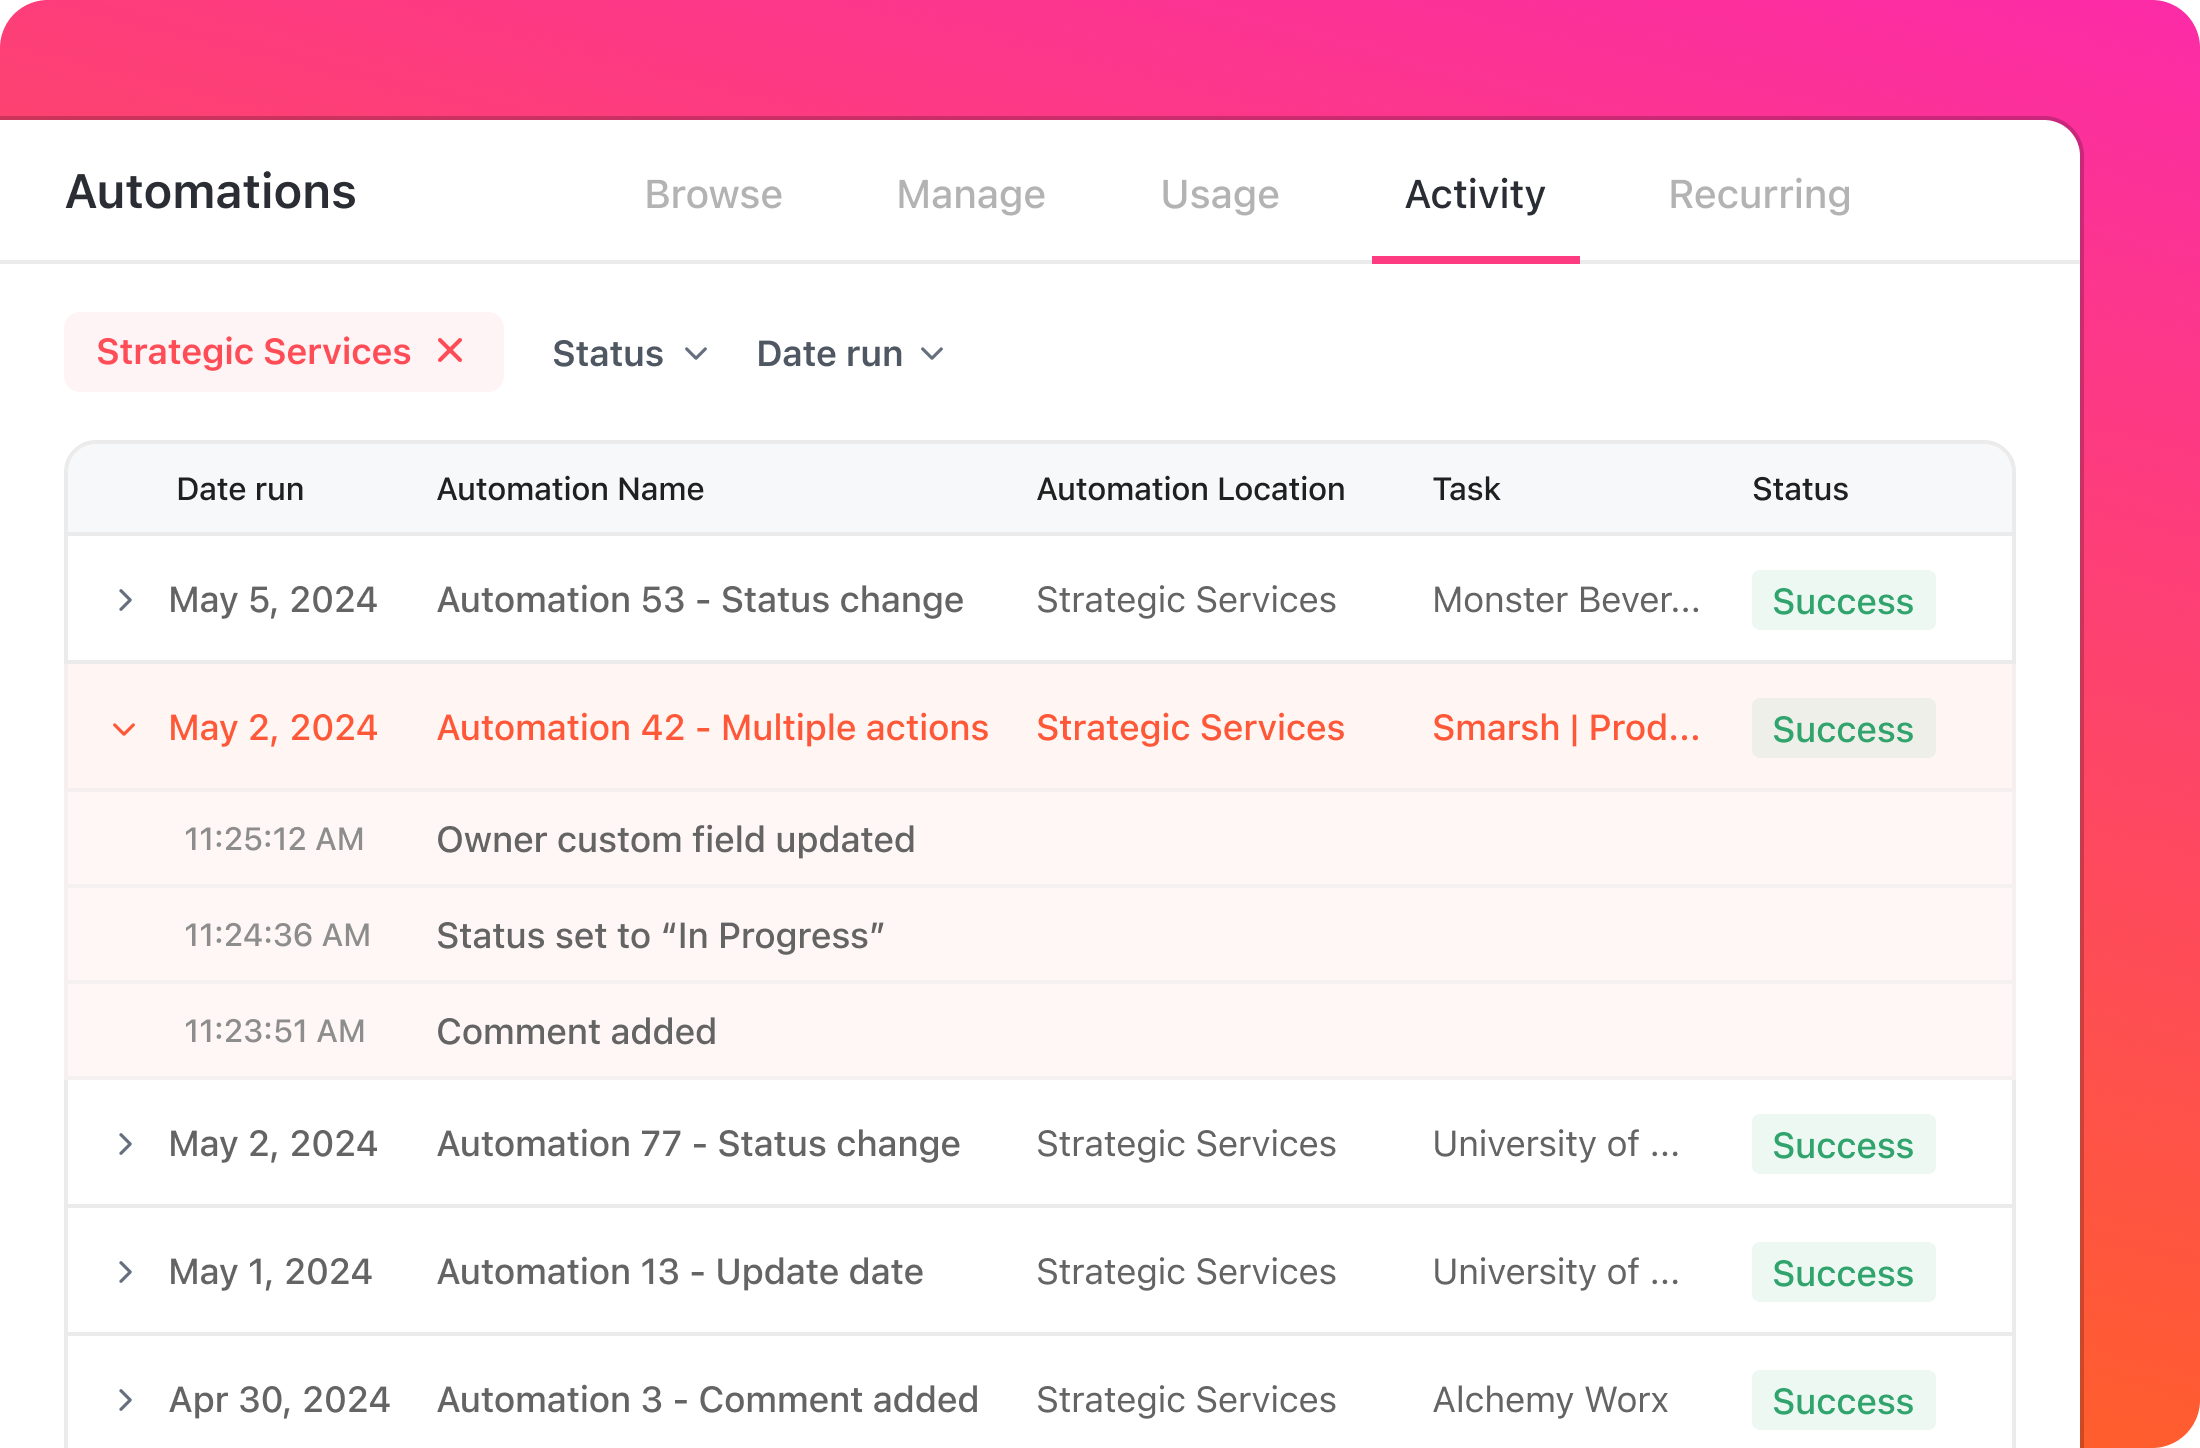Open the Status filter dropdown

(x=629, y=352)
